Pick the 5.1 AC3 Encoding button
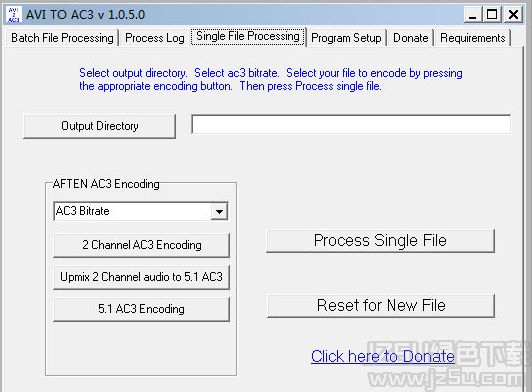Viewport: 532px width, 392px height. click(x=141, y=309)
